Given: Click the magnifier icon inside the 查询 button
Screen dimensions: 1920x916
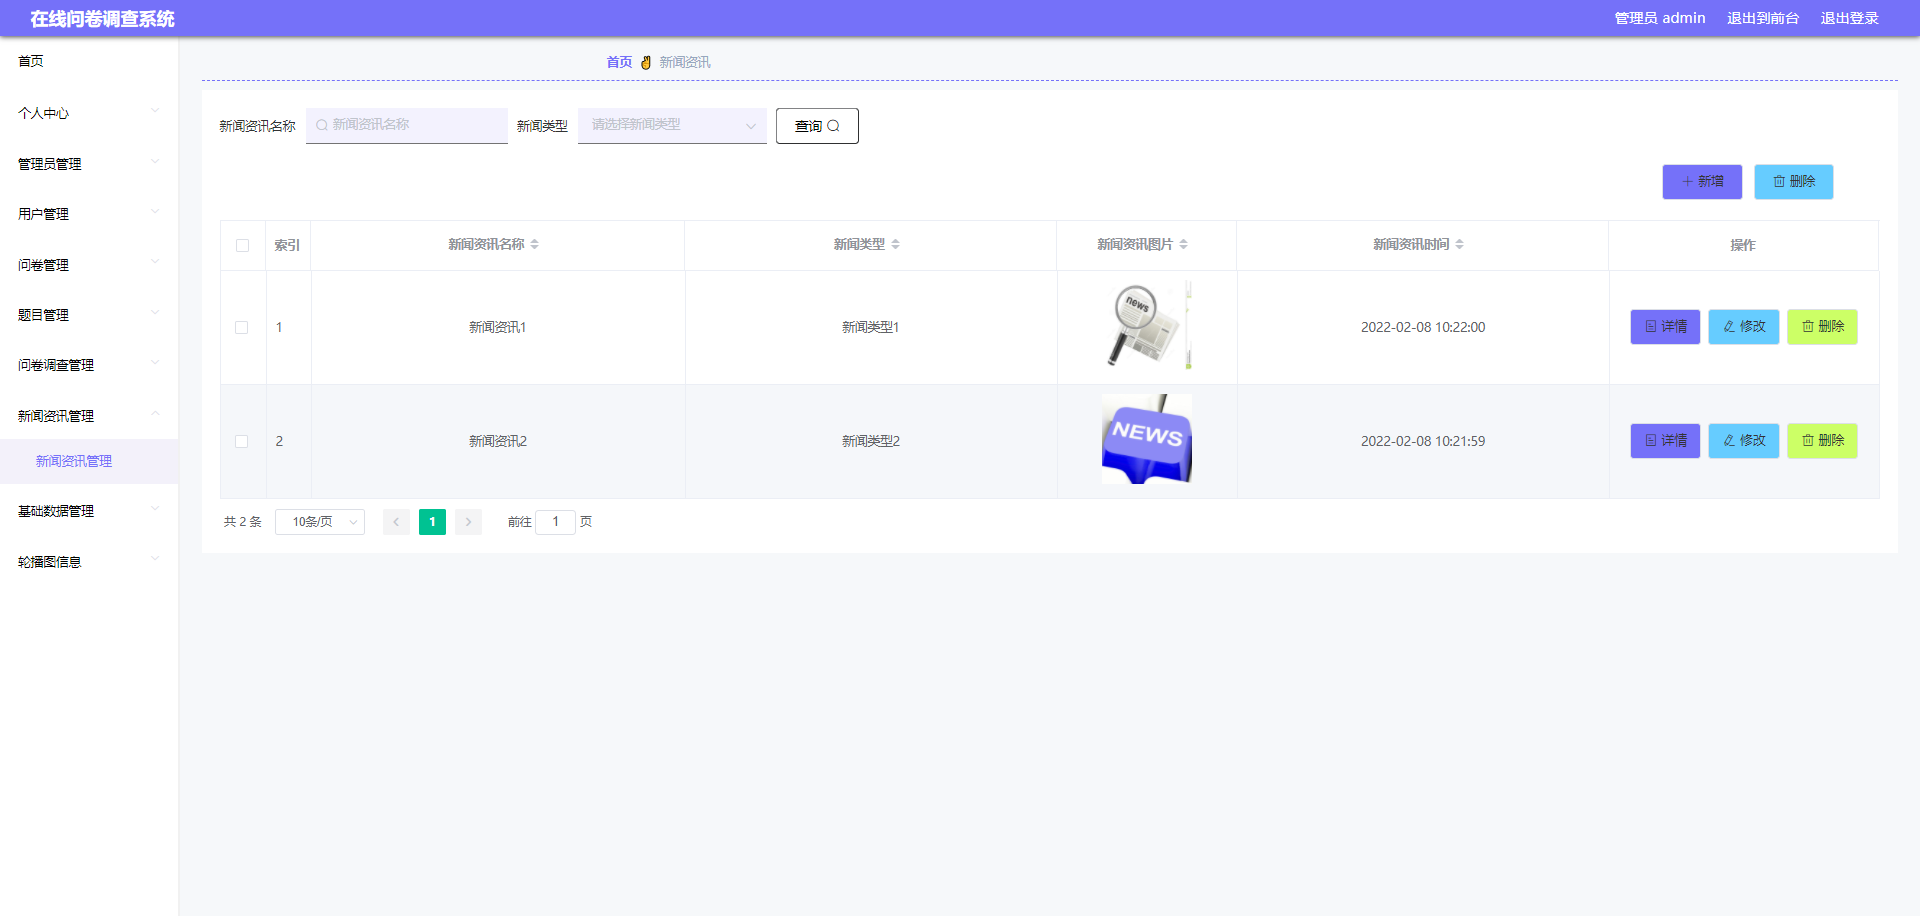Looking at the screenshot, I should pos(835,125).
